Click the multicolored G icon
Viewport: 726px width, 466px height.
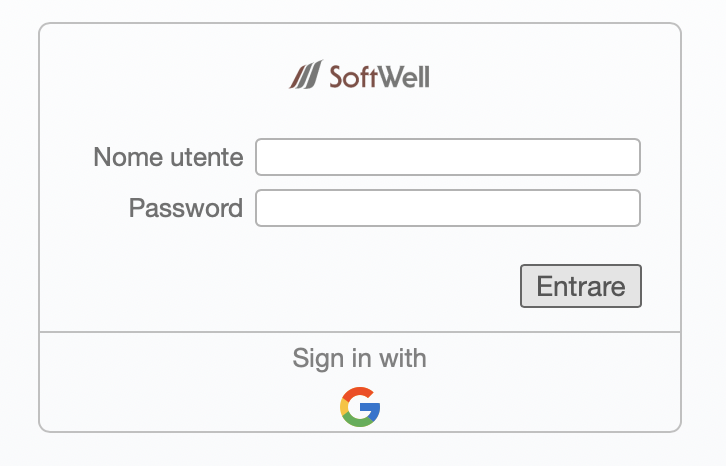[x=360, y=407]
